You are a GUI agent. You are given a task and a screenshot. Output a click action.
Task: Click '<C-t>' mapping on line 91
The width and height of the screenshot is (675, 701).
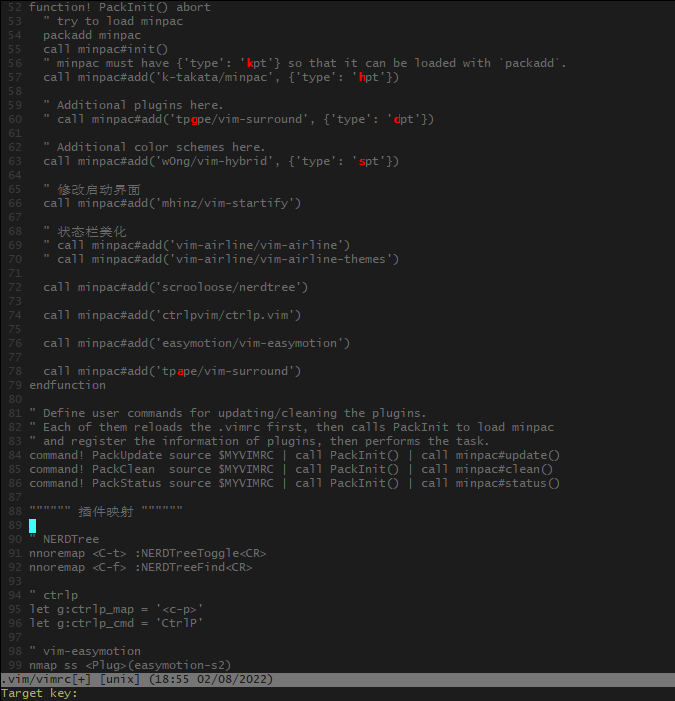[x=110, y=553]
